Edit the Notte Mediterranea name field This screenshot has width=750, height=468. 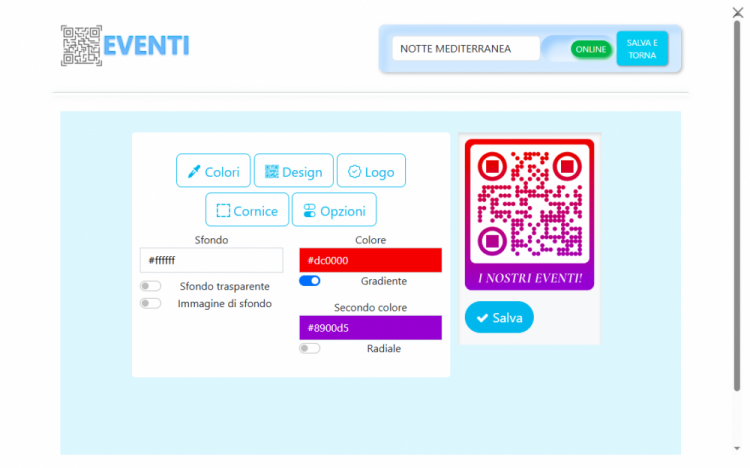(x=465, y=48)
